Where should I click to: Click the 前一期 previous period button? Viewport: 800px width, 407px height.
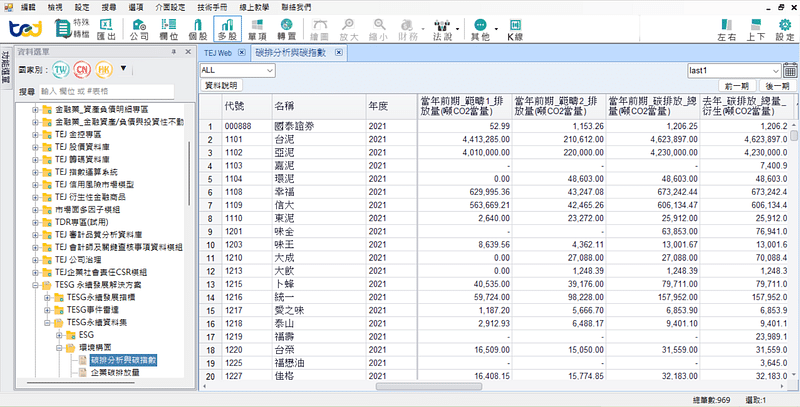pos(737,87)
